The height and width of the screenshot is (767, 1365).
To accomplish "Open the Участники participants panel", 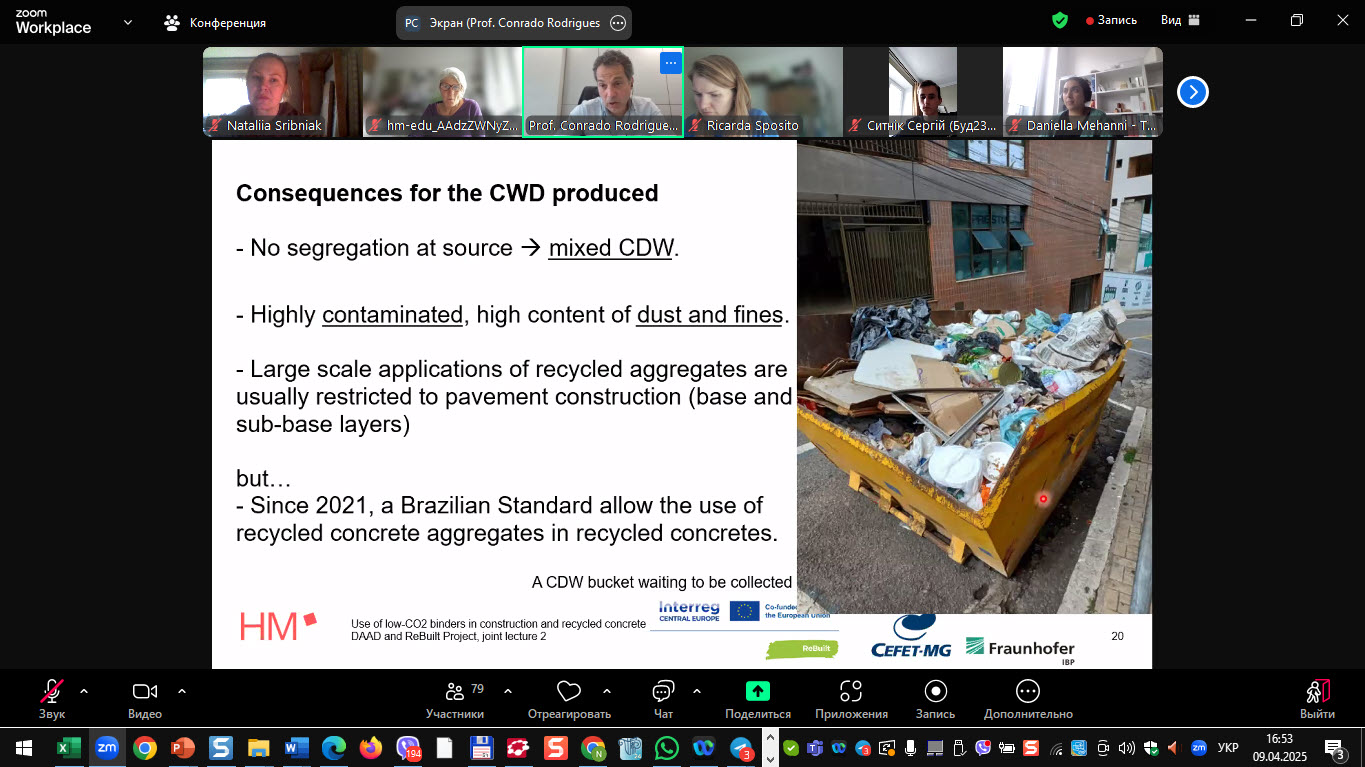I will point(455,697).
